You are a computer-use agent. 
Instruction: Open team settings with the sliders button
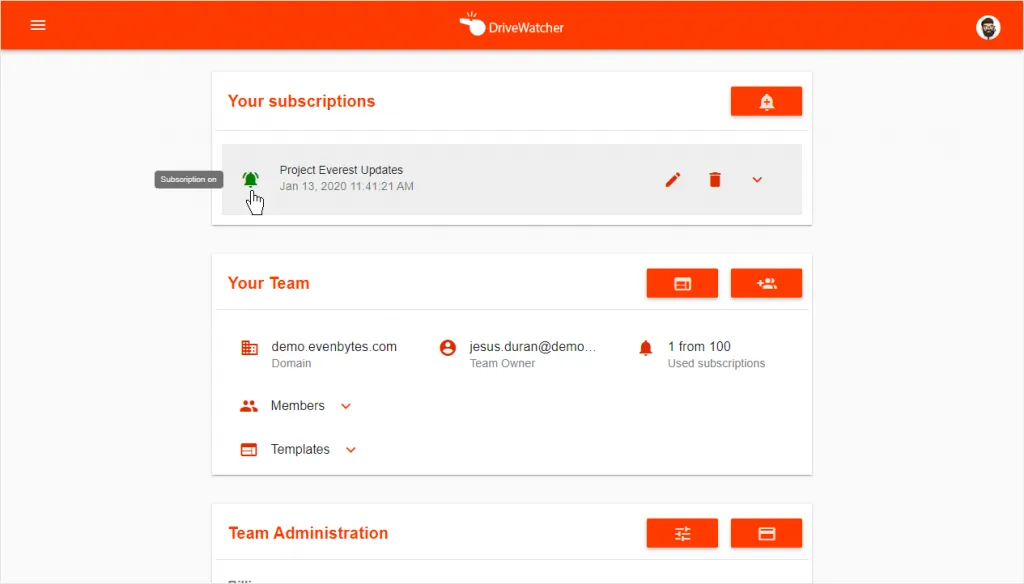[x=682, y=534]
